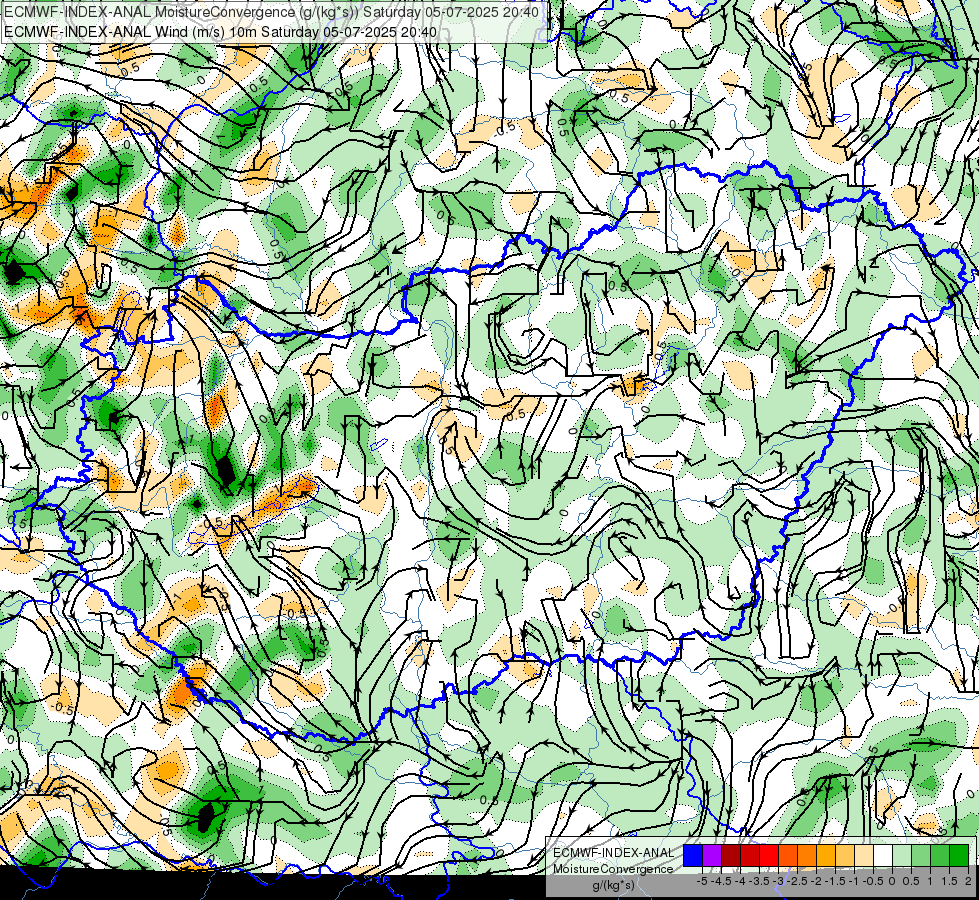Click the MoistureConvergence header title line

(272, 11)
